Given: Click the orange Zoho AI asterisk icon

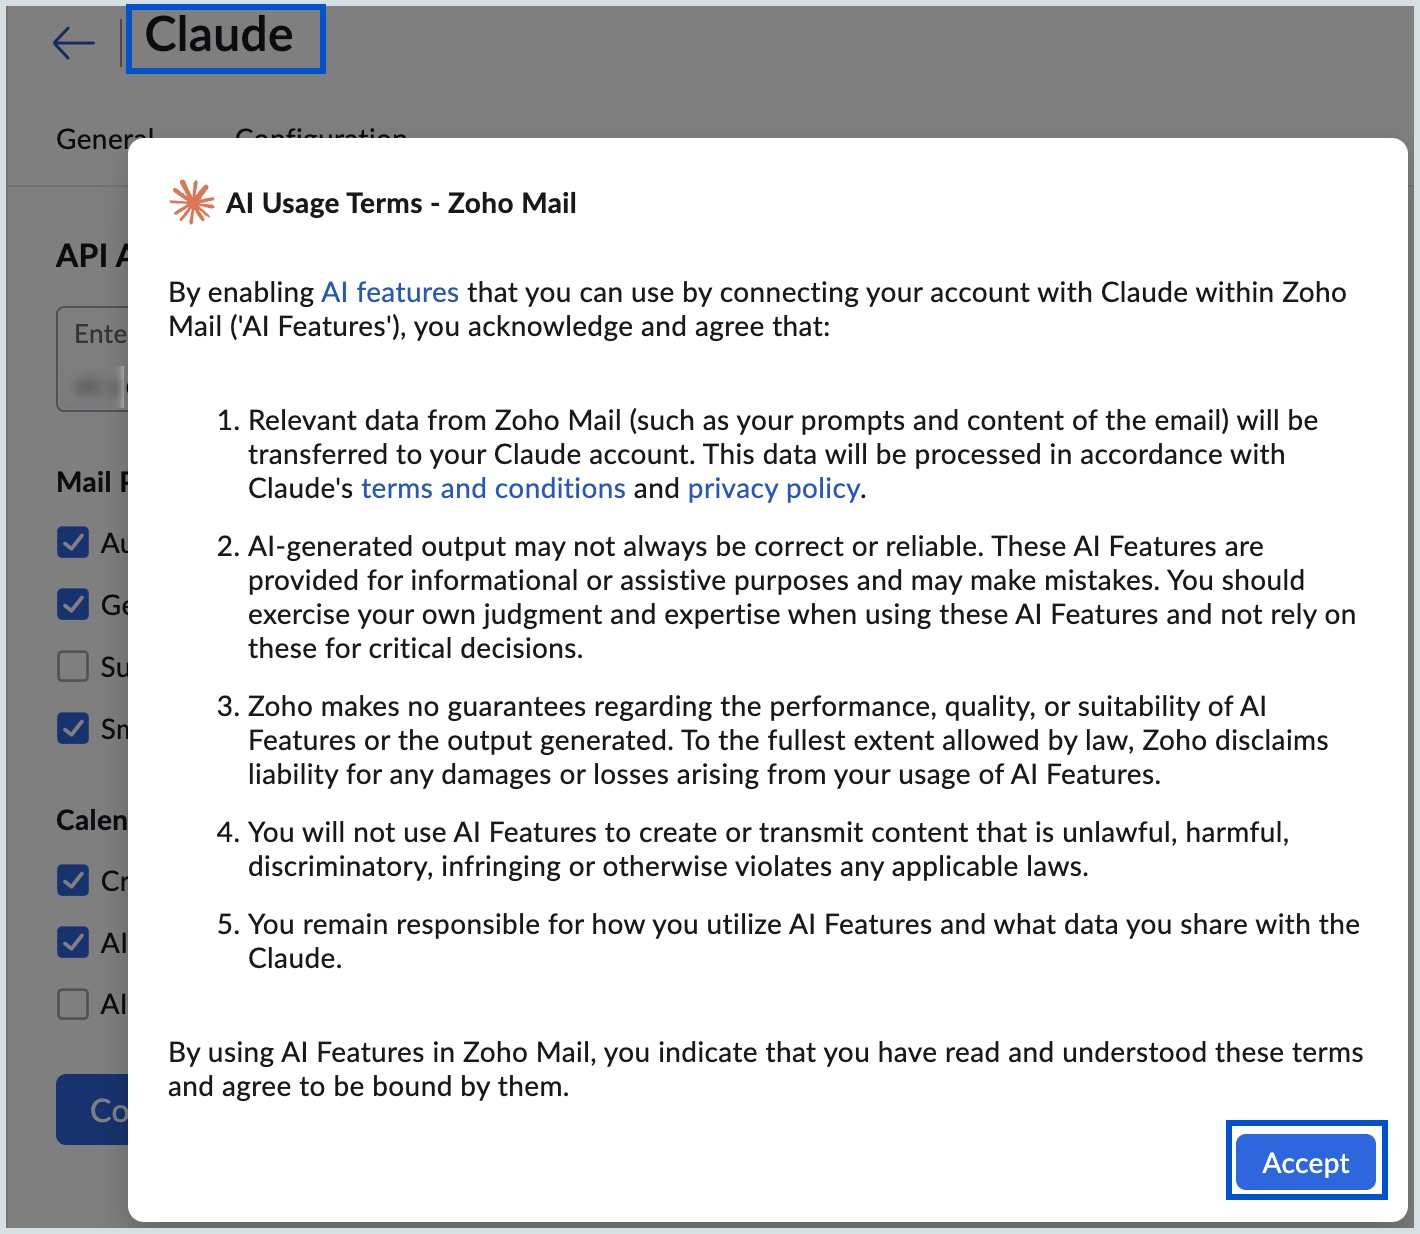Looking at the screenshot, I should pyautogui.click(x=191, y=202).
